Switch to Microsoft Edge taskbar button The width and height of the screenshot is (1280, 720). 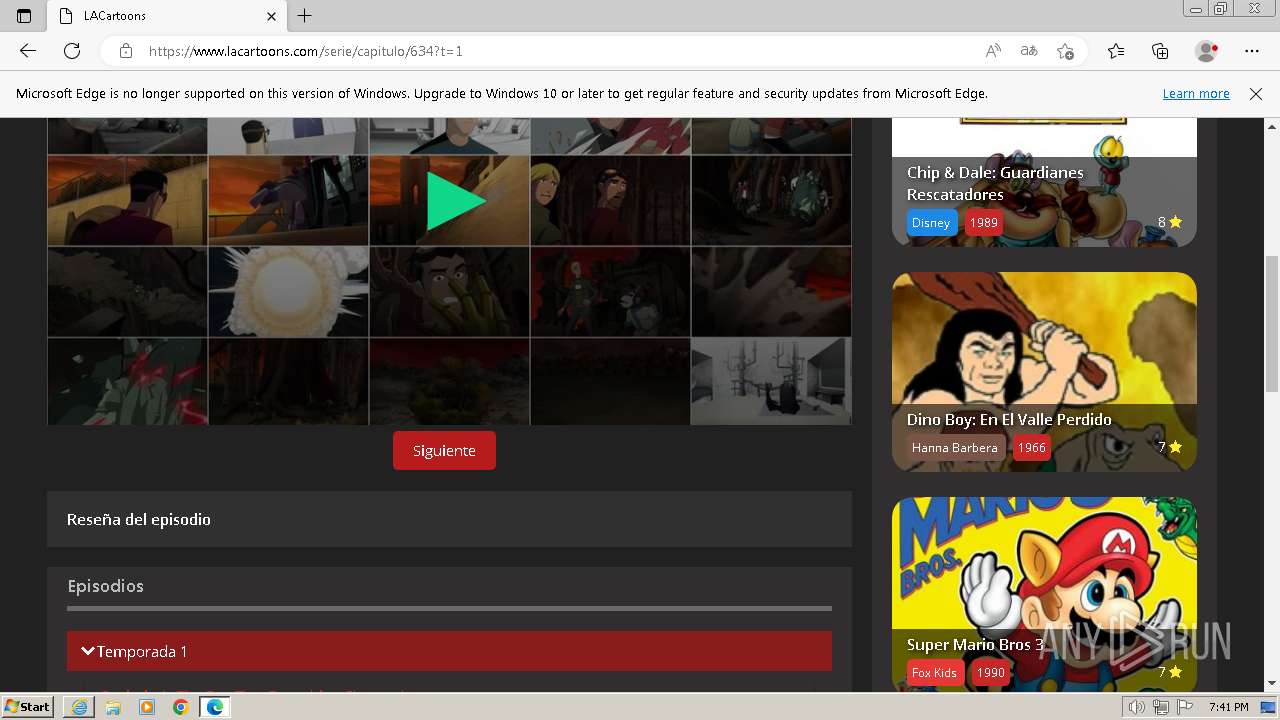pos(214,707)
